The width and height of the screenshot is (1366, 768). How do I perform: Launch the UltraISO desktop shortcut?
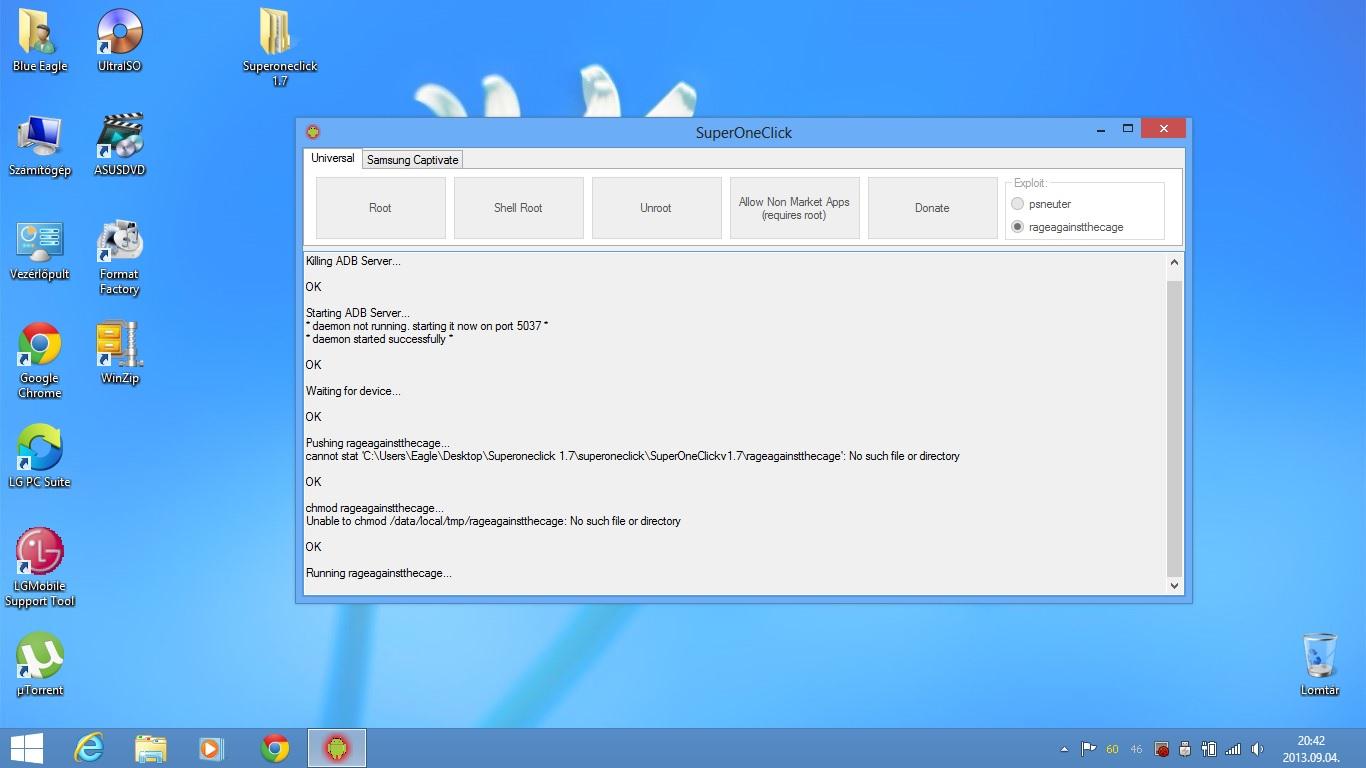(x=120, y=40)
